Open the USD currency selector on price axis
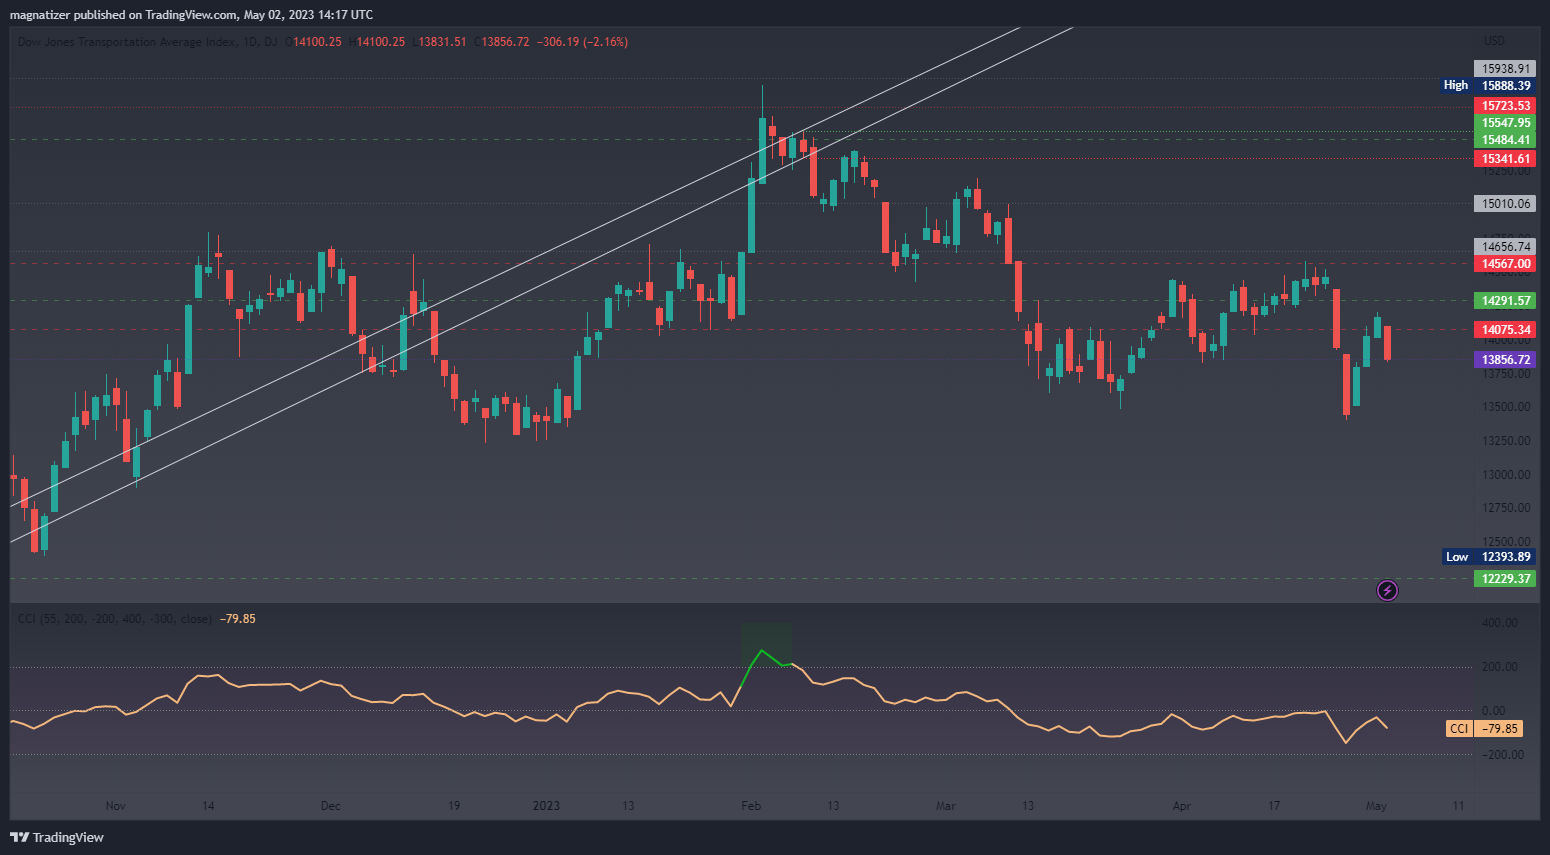 (x=1494, y=41)
